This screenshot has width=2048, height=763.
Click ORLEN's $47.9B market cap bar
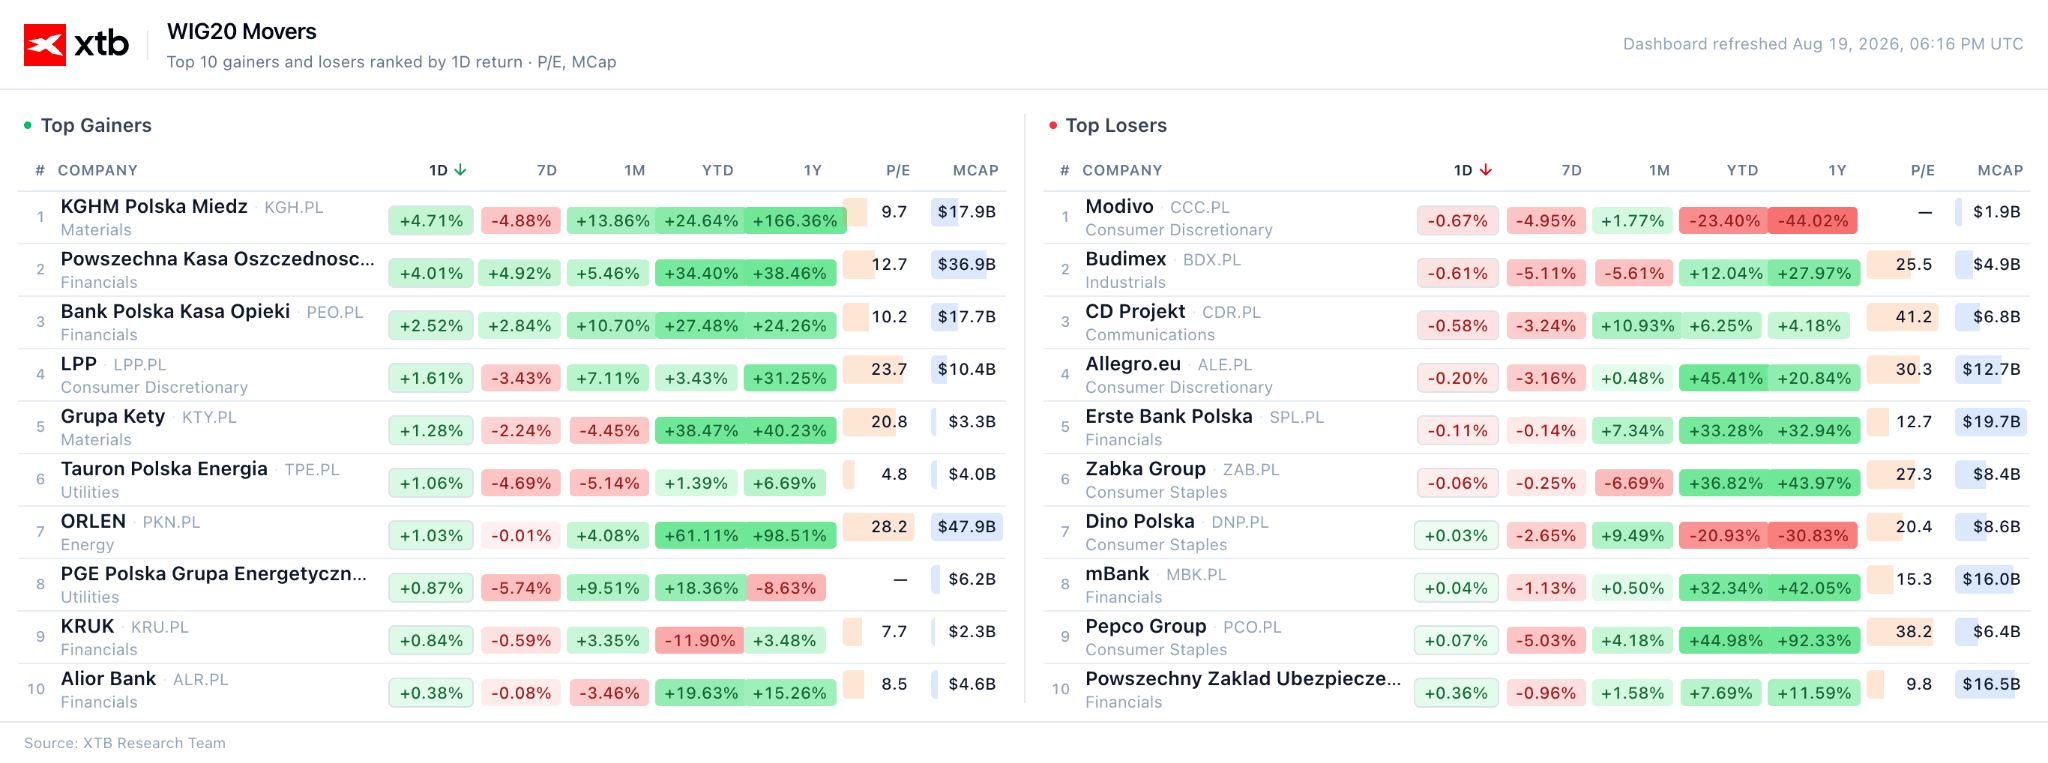point(966,526)
